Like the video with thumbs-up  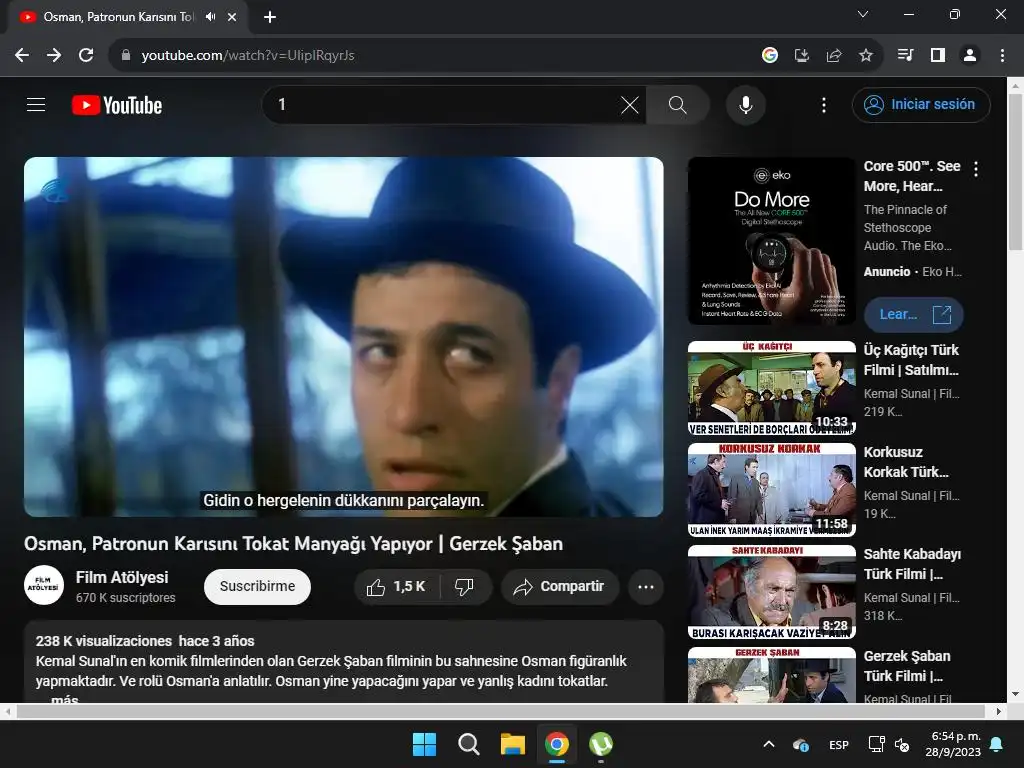tap(396, 586)
